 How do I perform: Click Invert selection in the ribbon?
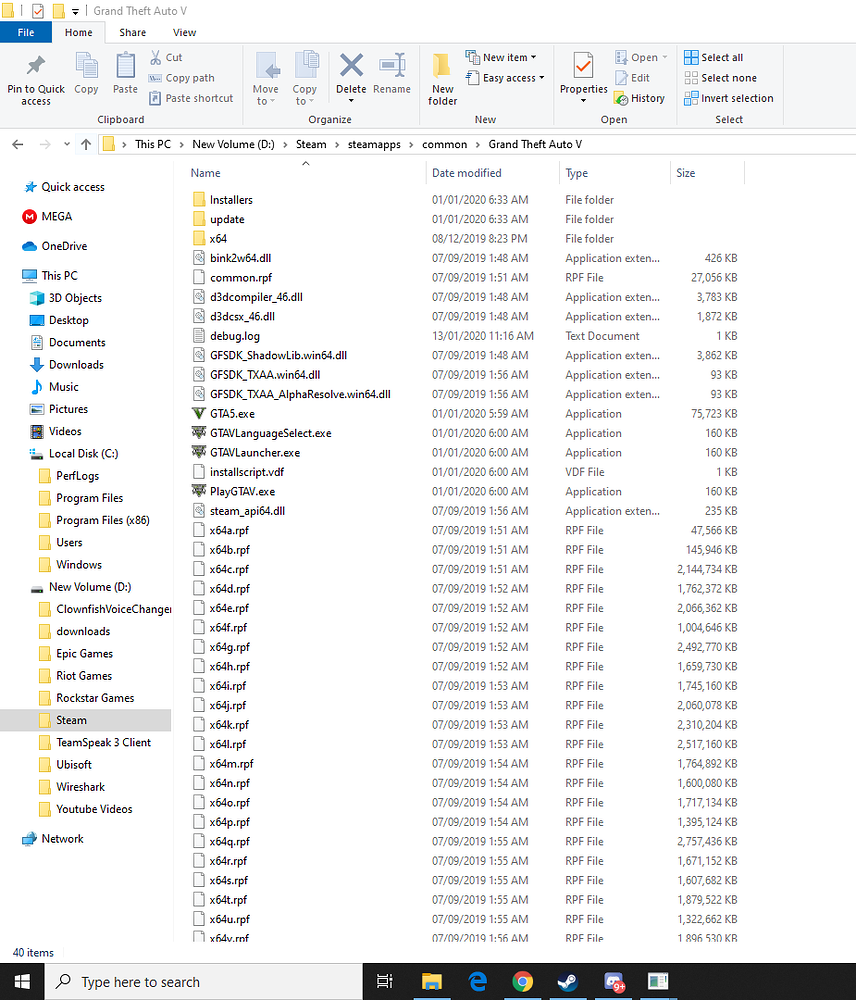point(728,98)
